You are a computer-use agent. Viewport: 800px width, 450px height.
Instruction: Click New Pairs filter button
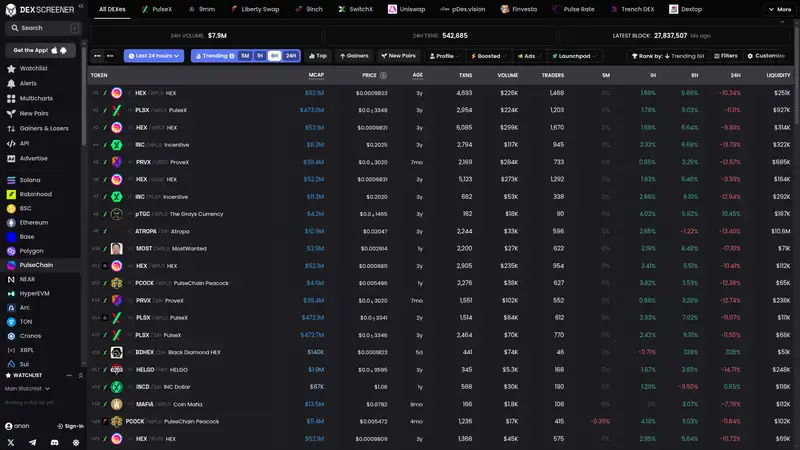[x=398, y=56]
